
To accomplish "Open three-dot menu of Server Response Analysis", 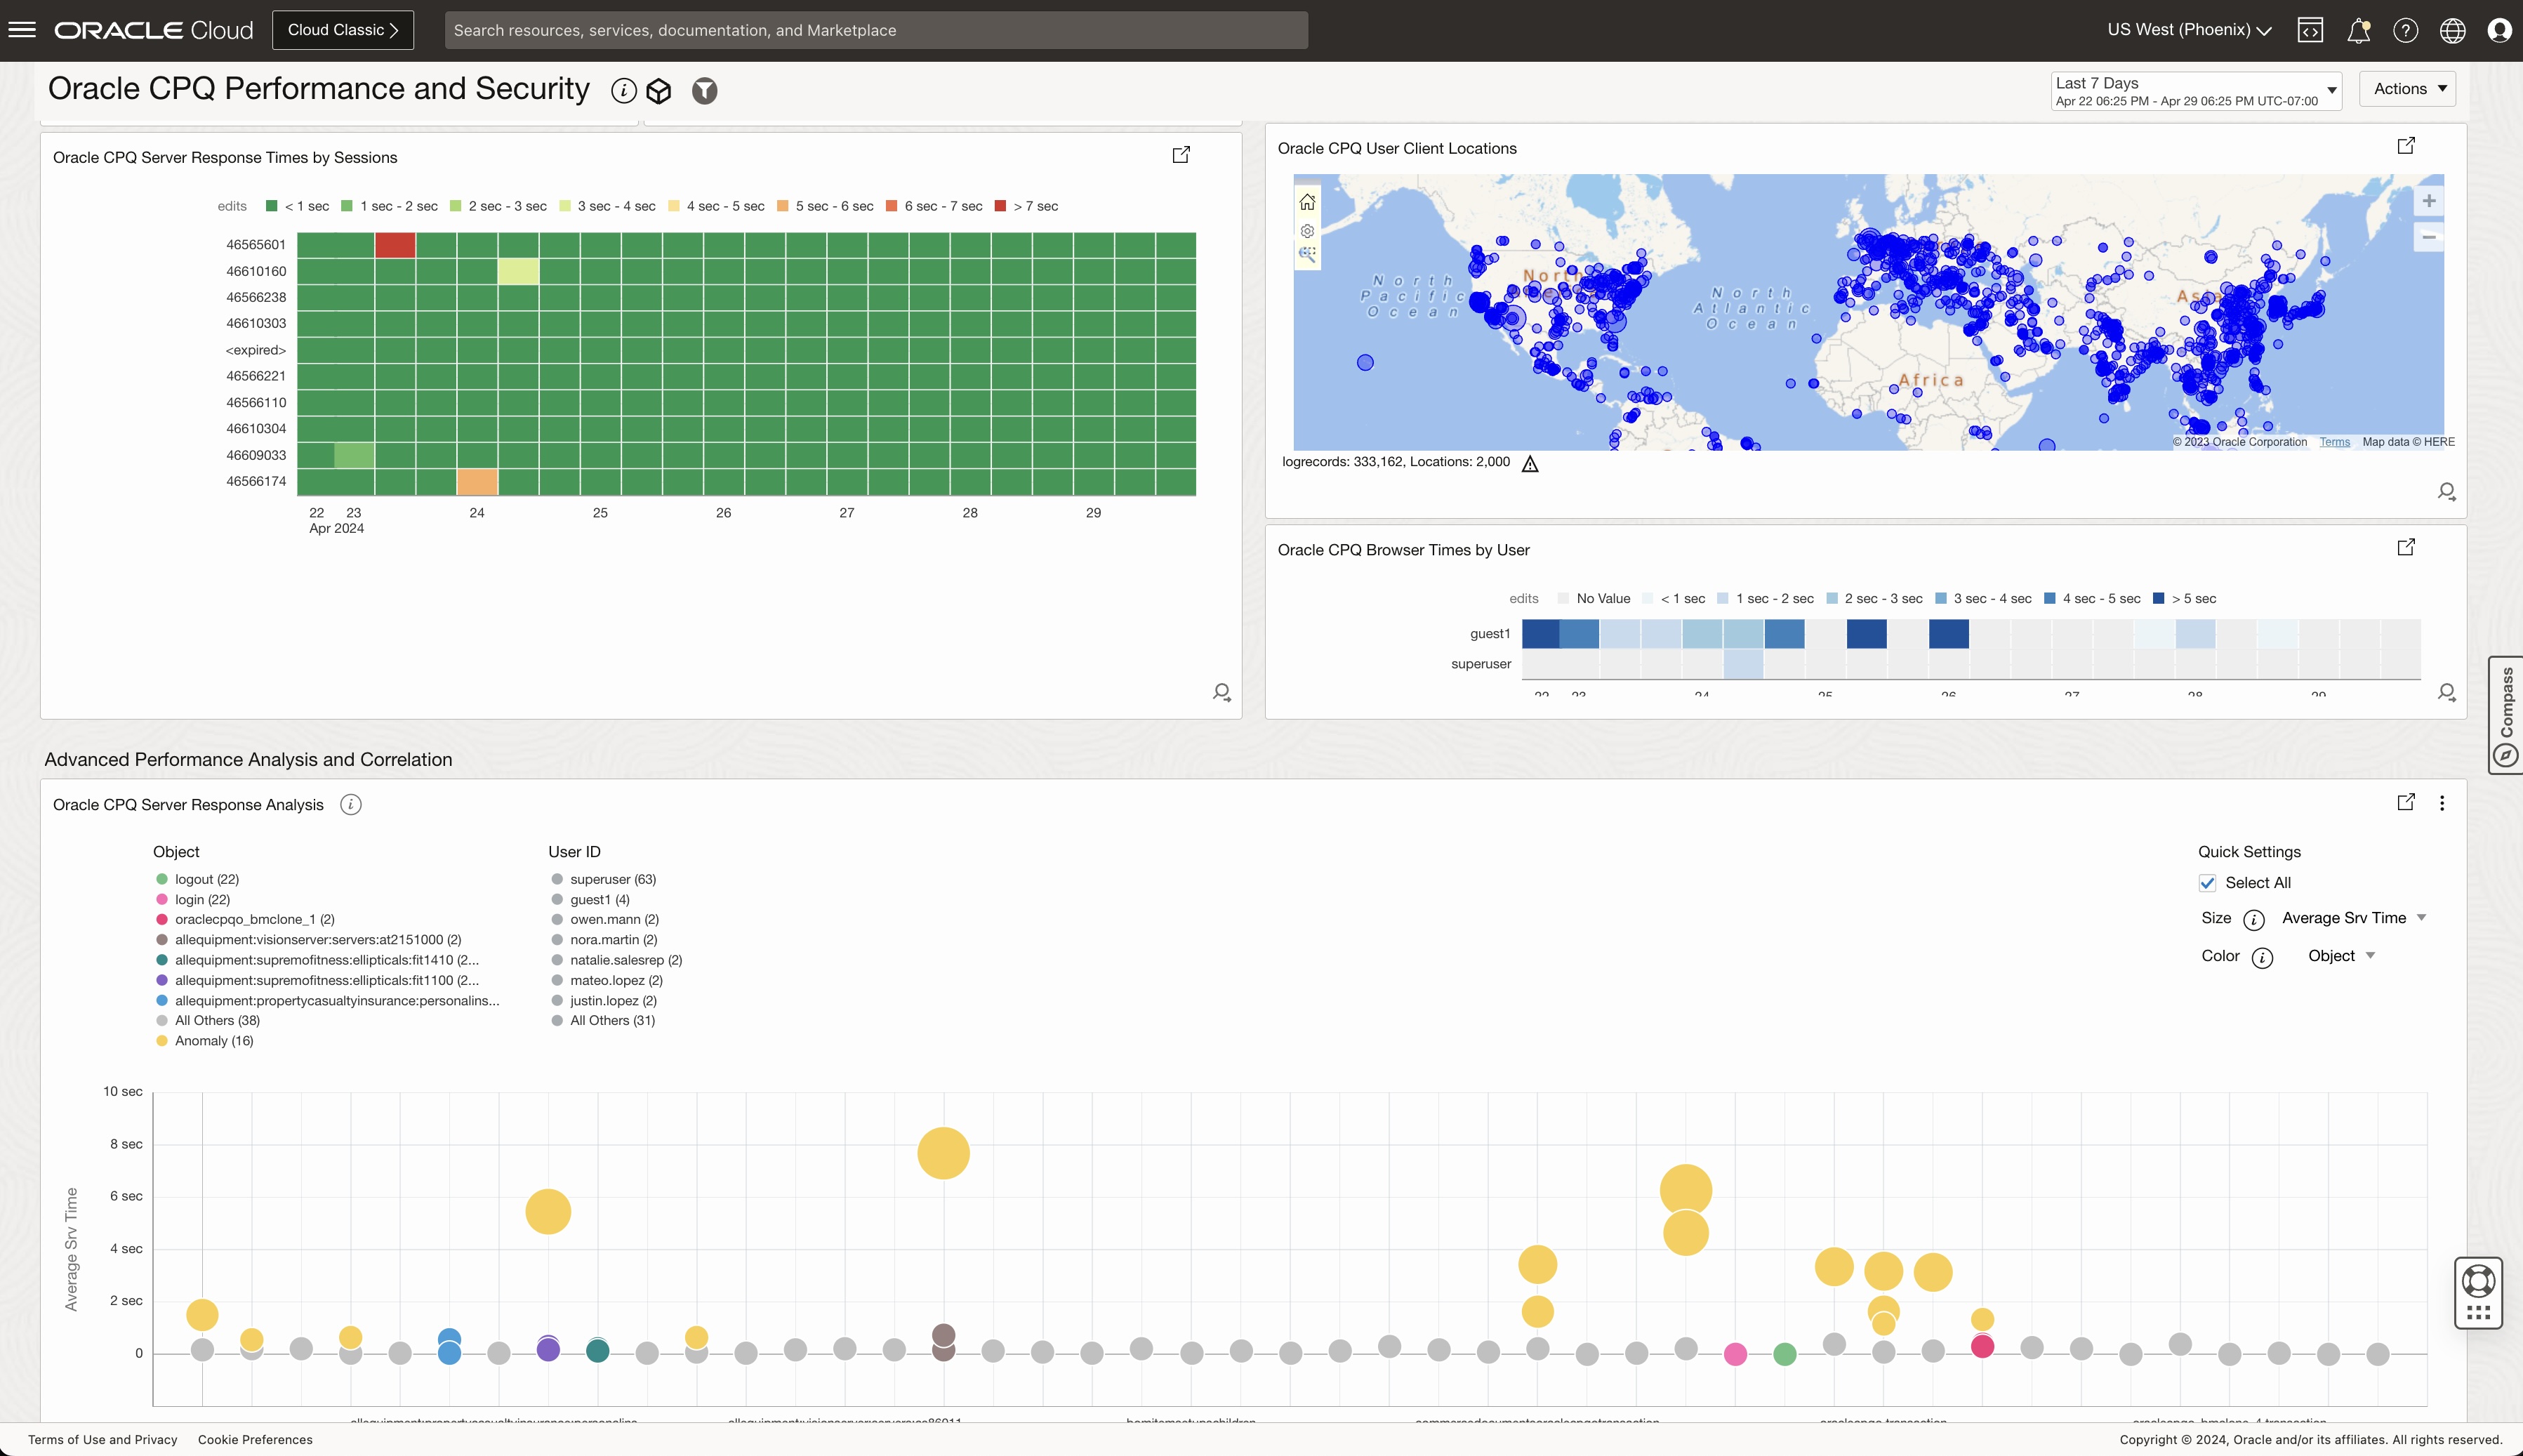I will (x=2442, y=803).
